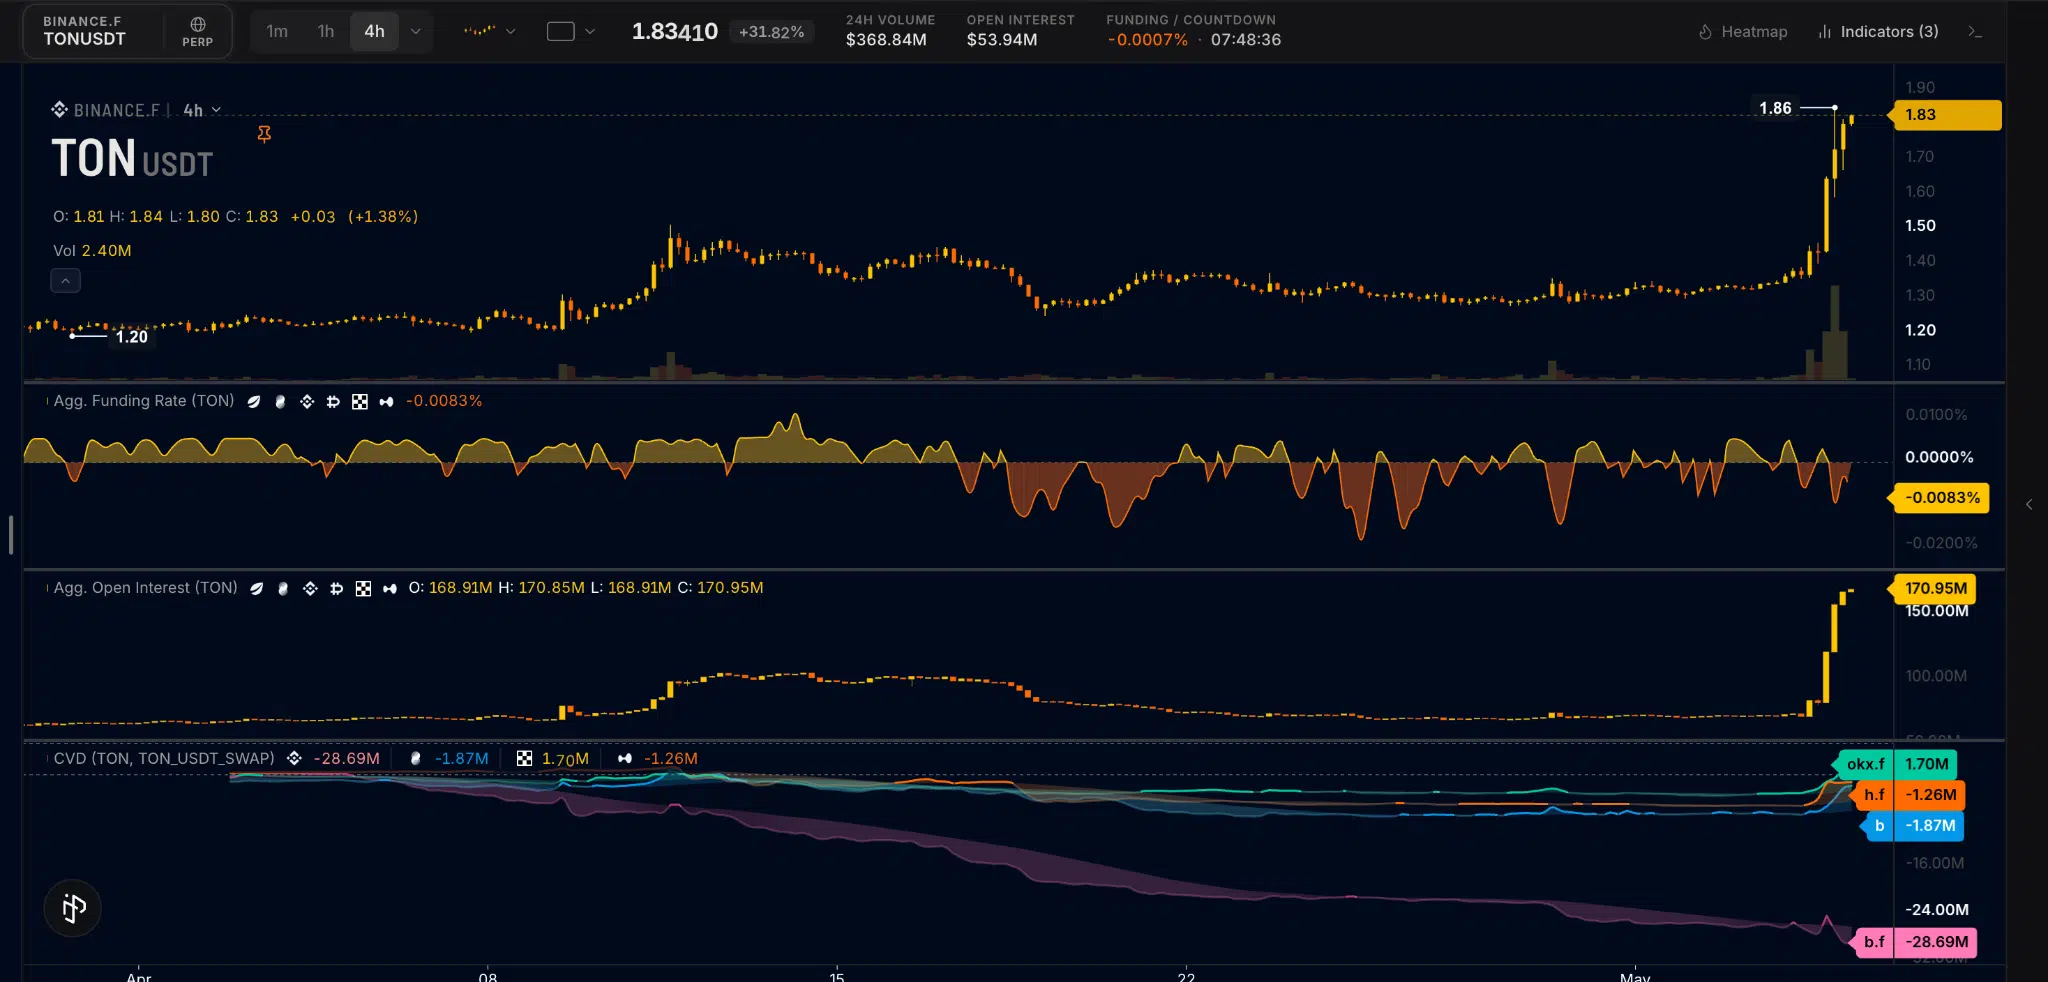2048x982 pixels.
Task: Select the CVD (TON, TON_USDT_SWAP) indicator title
Action: pyautogui.click(x=164, y=759)
